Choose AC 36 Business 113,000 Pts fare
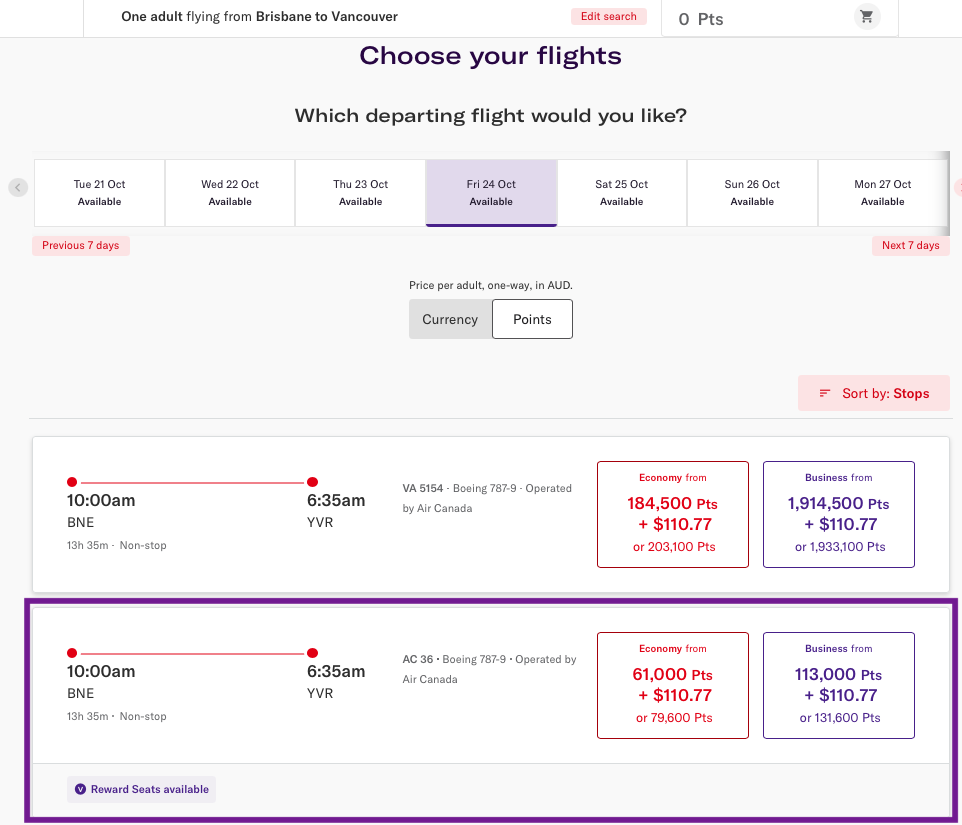This screenshot has width=962, height=825. pyautogui.click(x=838, y=685)
